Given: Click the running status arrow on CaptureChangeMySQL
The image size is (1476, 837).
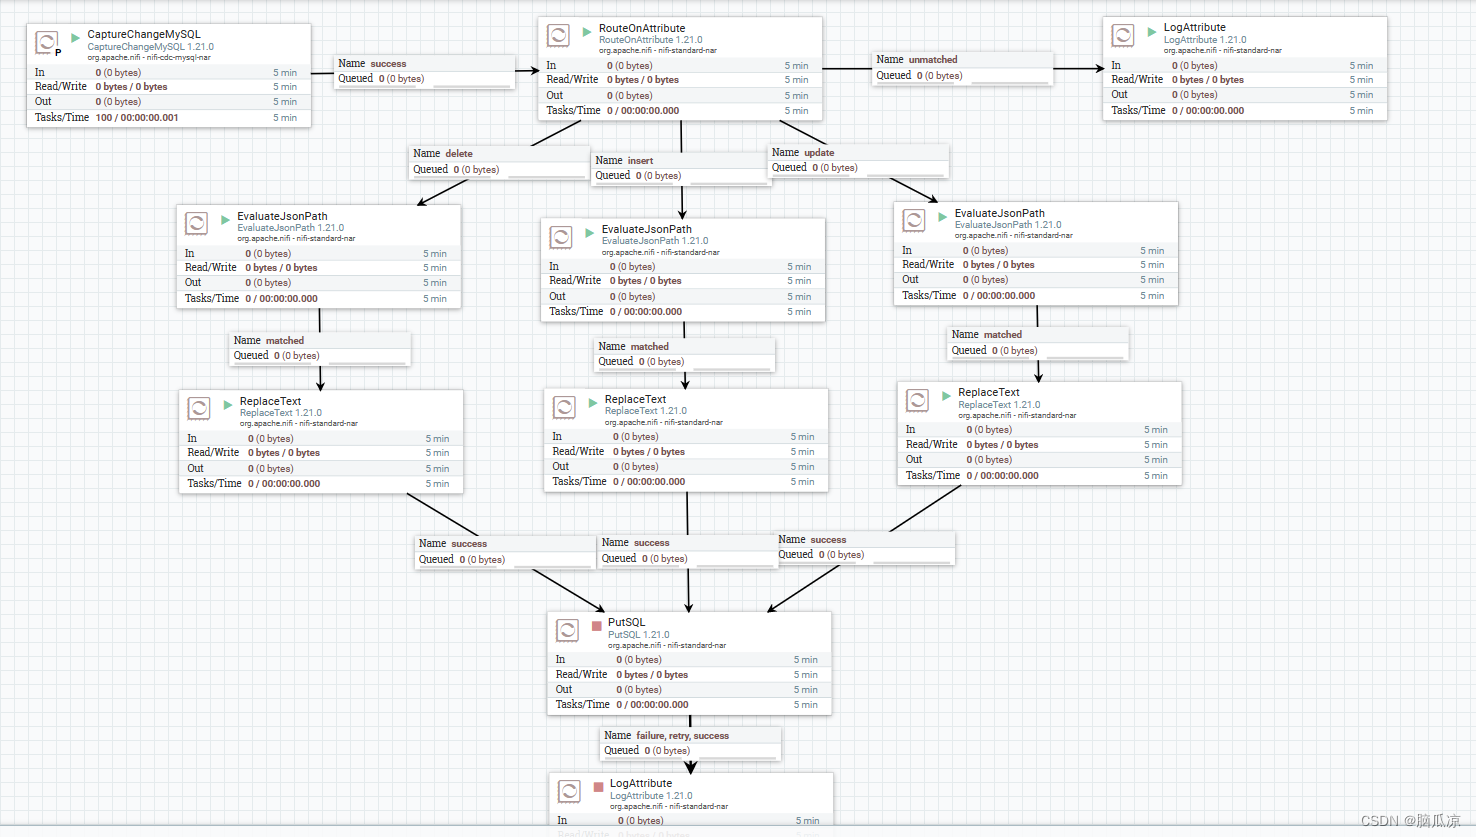Looking at the screenshot, I should 75,37.
